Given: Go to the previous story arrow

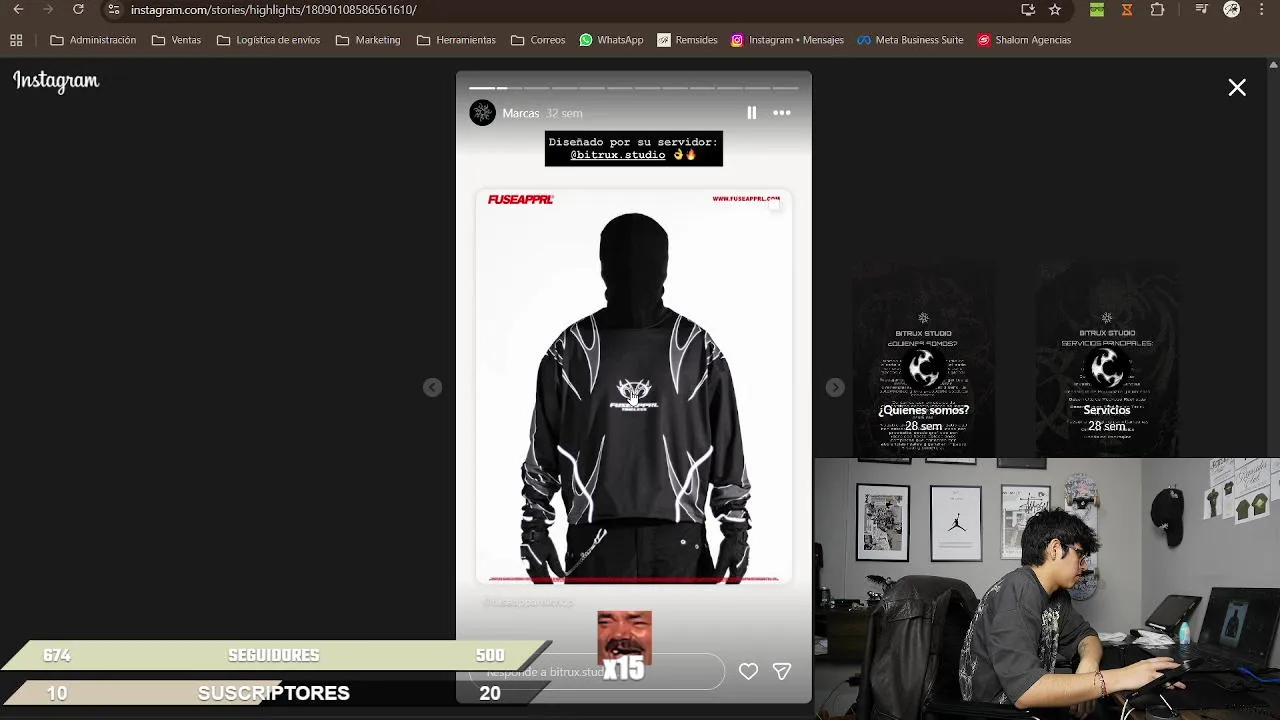Looking at the screenshot, I should (432, 387).
